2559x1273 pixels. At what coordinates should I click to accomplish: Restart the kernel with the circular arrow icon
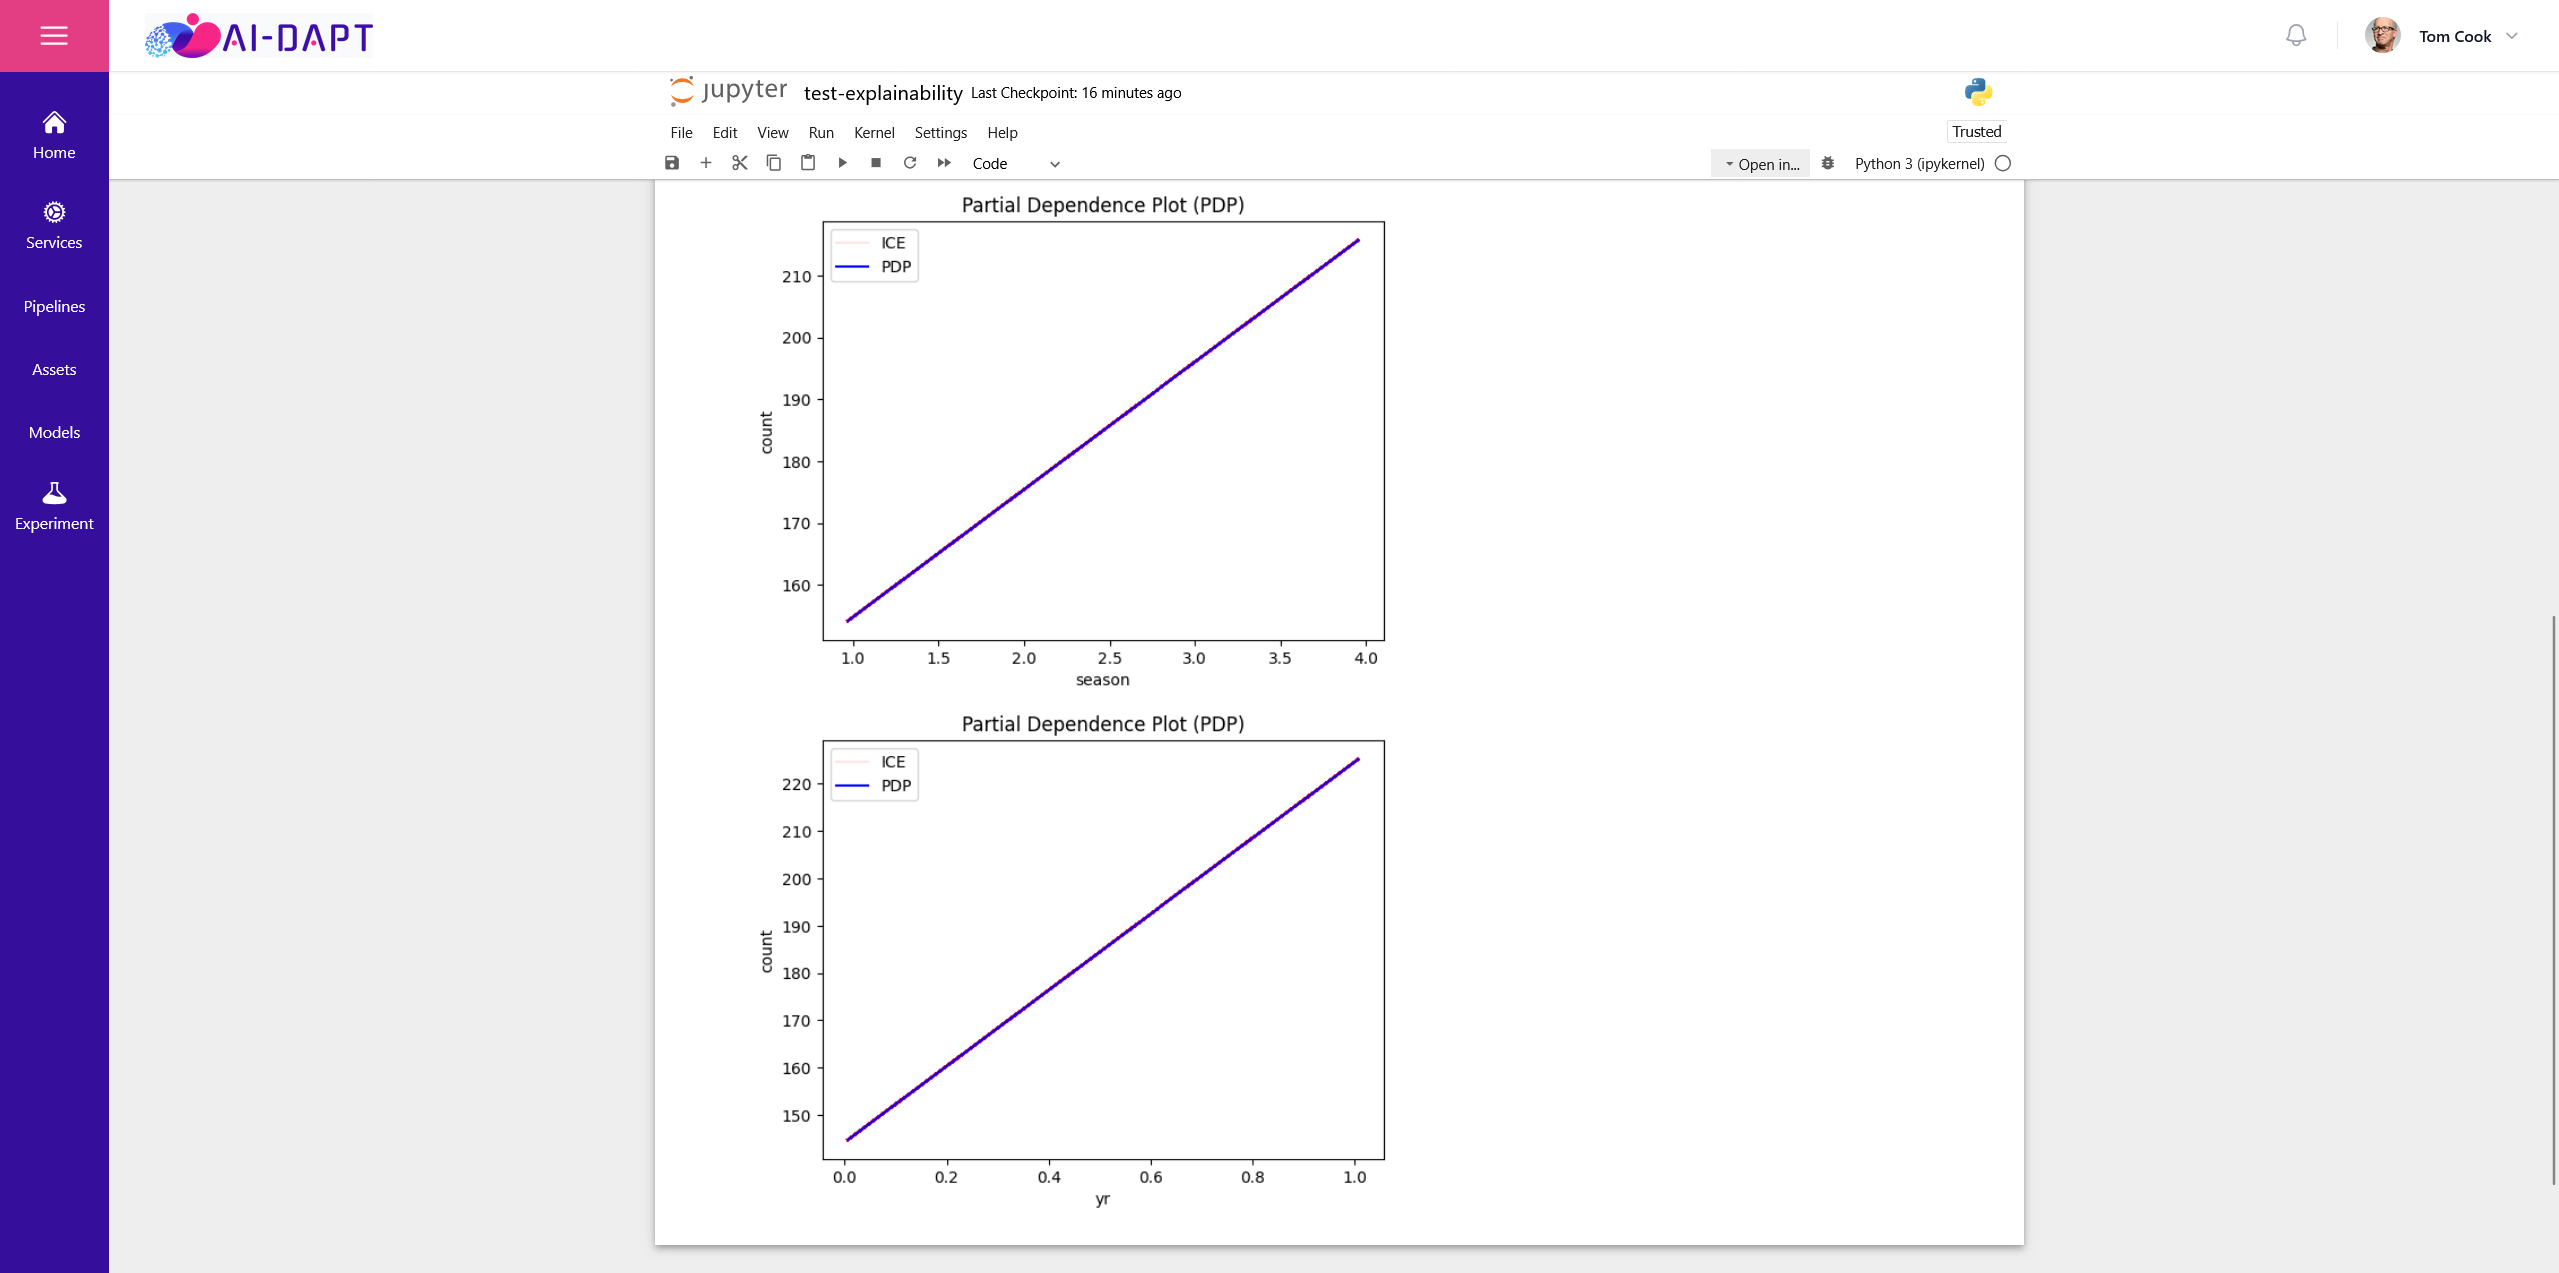910,163
